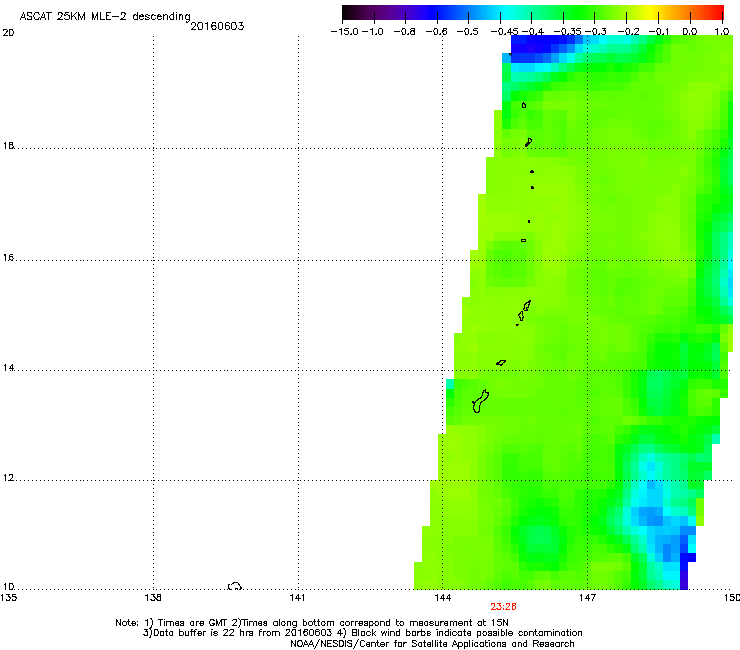Pick the cyan section of the colorbar
This screenshot has width=740, height=650.
(x=507, y=13)
